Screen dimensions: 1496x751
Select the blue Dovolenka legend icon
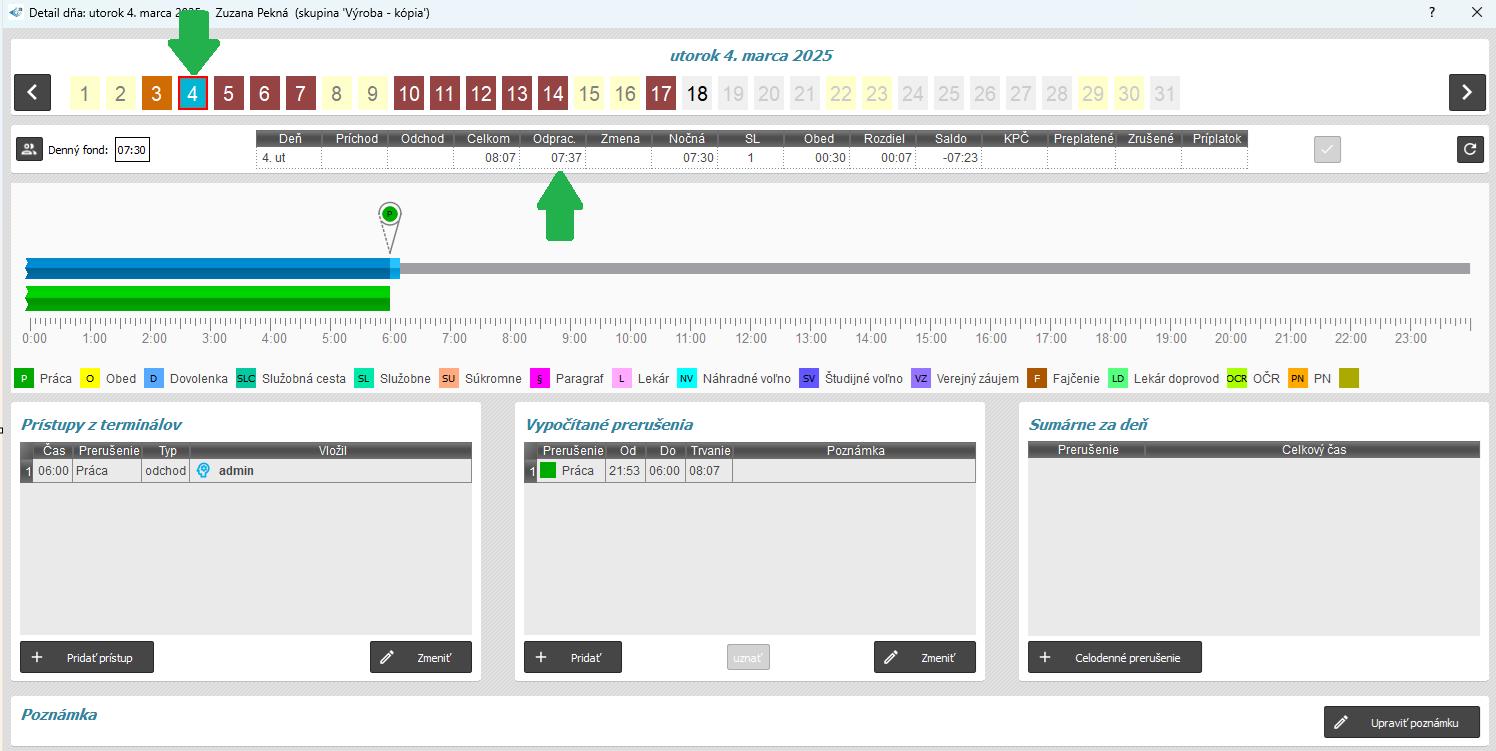[x=154, y=378]
